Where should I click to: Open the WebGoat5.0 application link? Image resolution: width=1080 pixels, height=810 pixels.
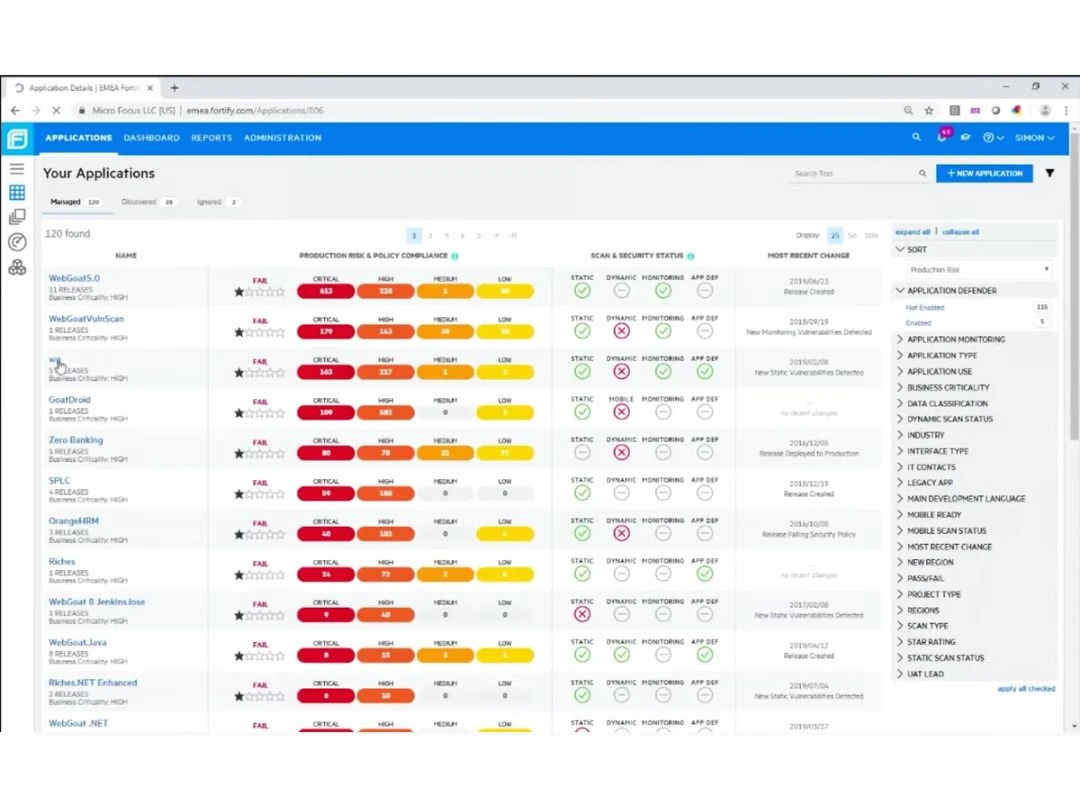coord(74,278)
